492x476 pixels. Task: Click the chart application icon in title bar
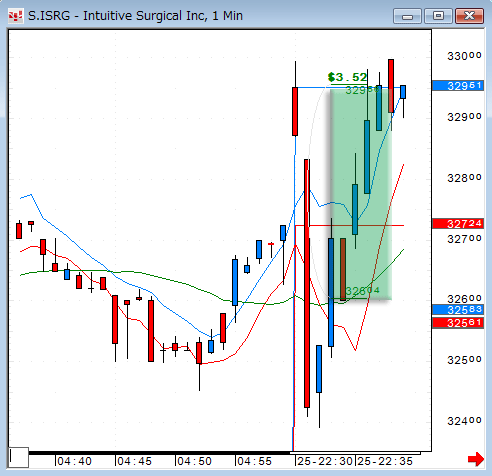pos(16,16)
